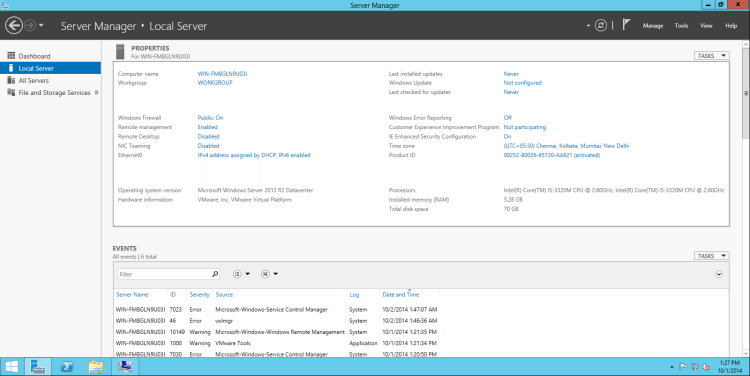Click inside the events Filter field
The height and width of the screenshot is (376, 750).
(164, 274)
